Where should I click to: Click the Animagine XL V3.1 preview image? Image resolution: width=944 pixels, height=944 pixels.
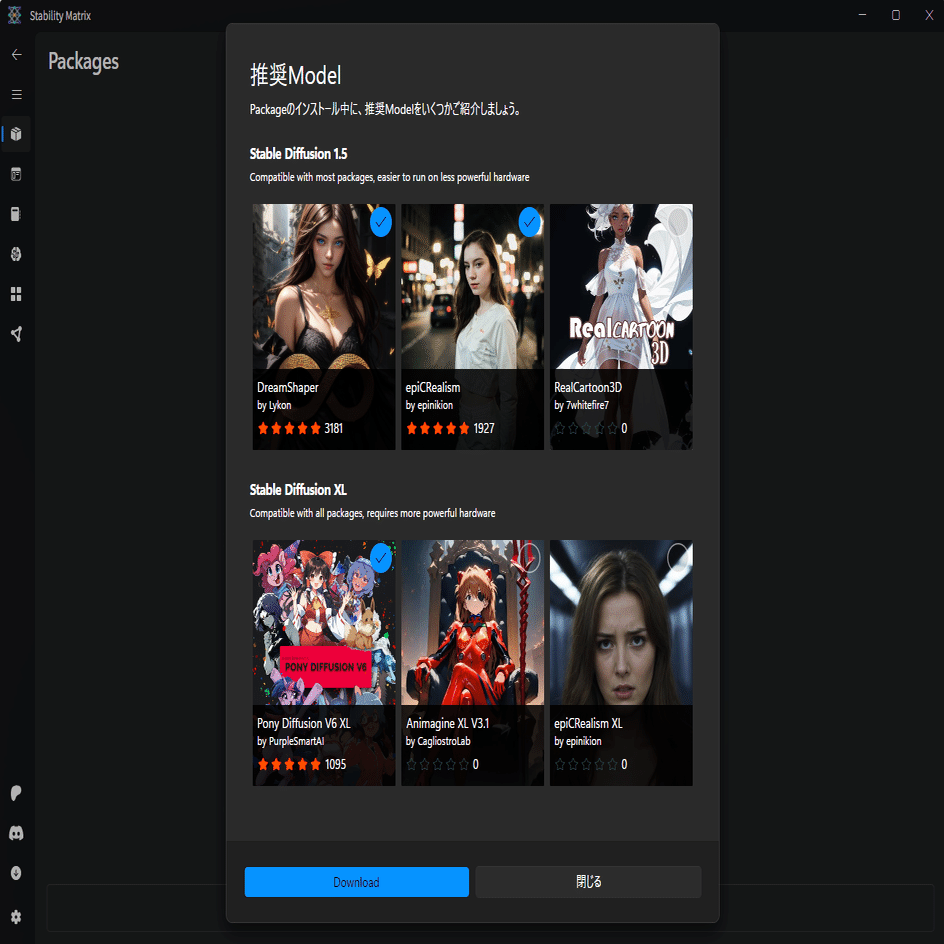click(x=473, y=623)
